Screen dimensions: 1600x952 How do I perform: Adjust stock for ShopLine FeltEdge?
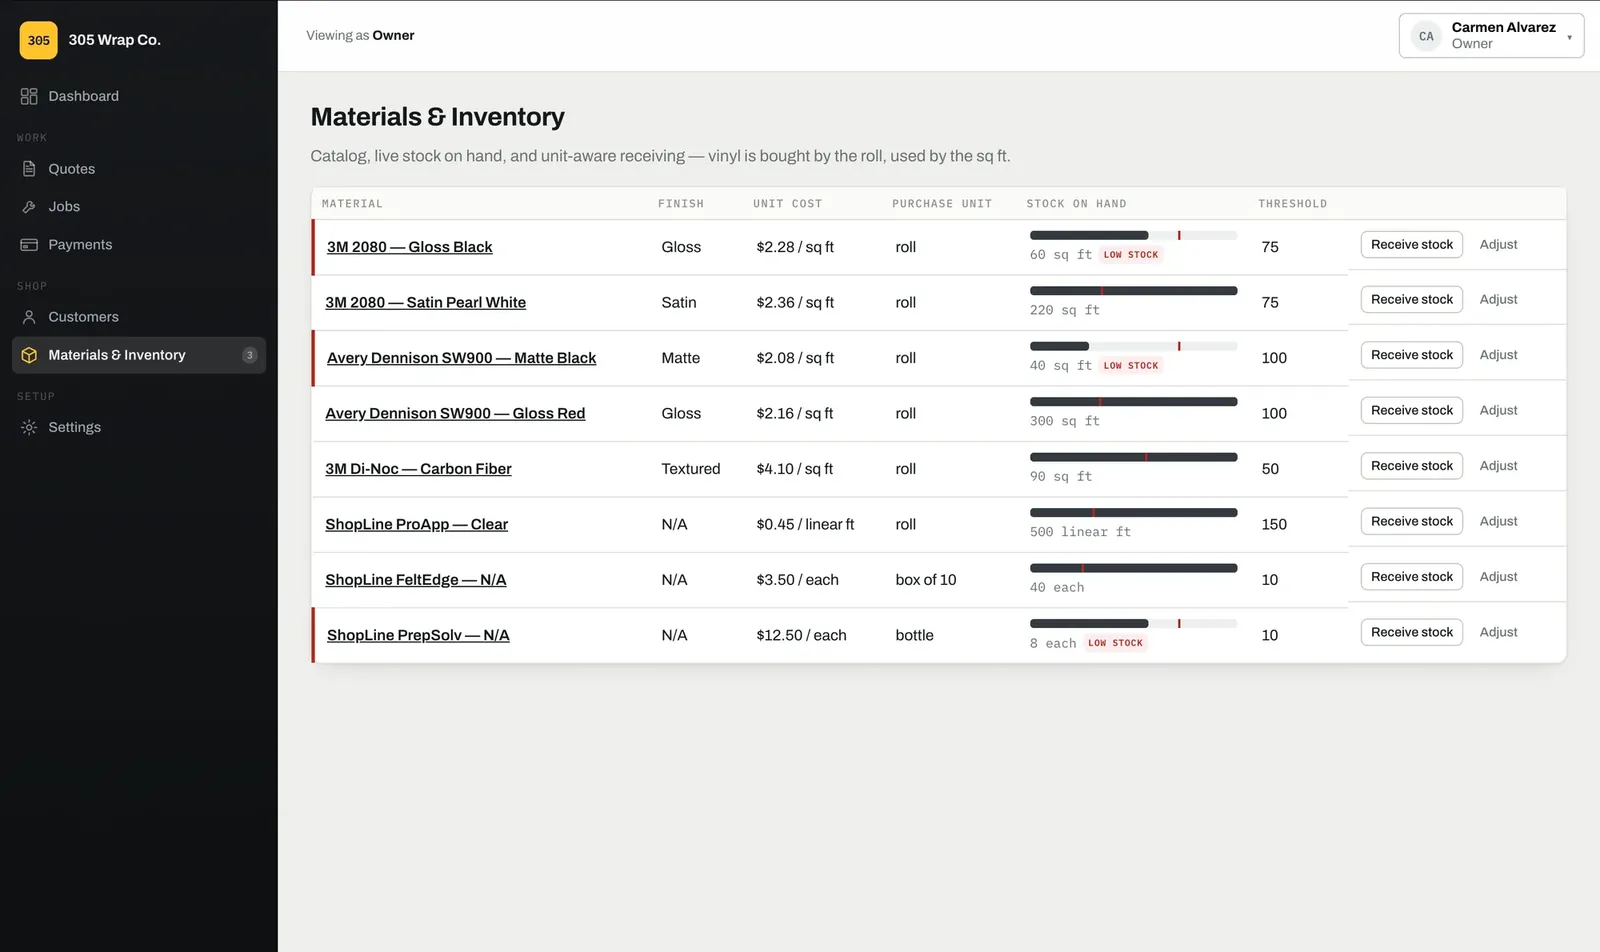pyautogui.click(x=1498, y=577)
